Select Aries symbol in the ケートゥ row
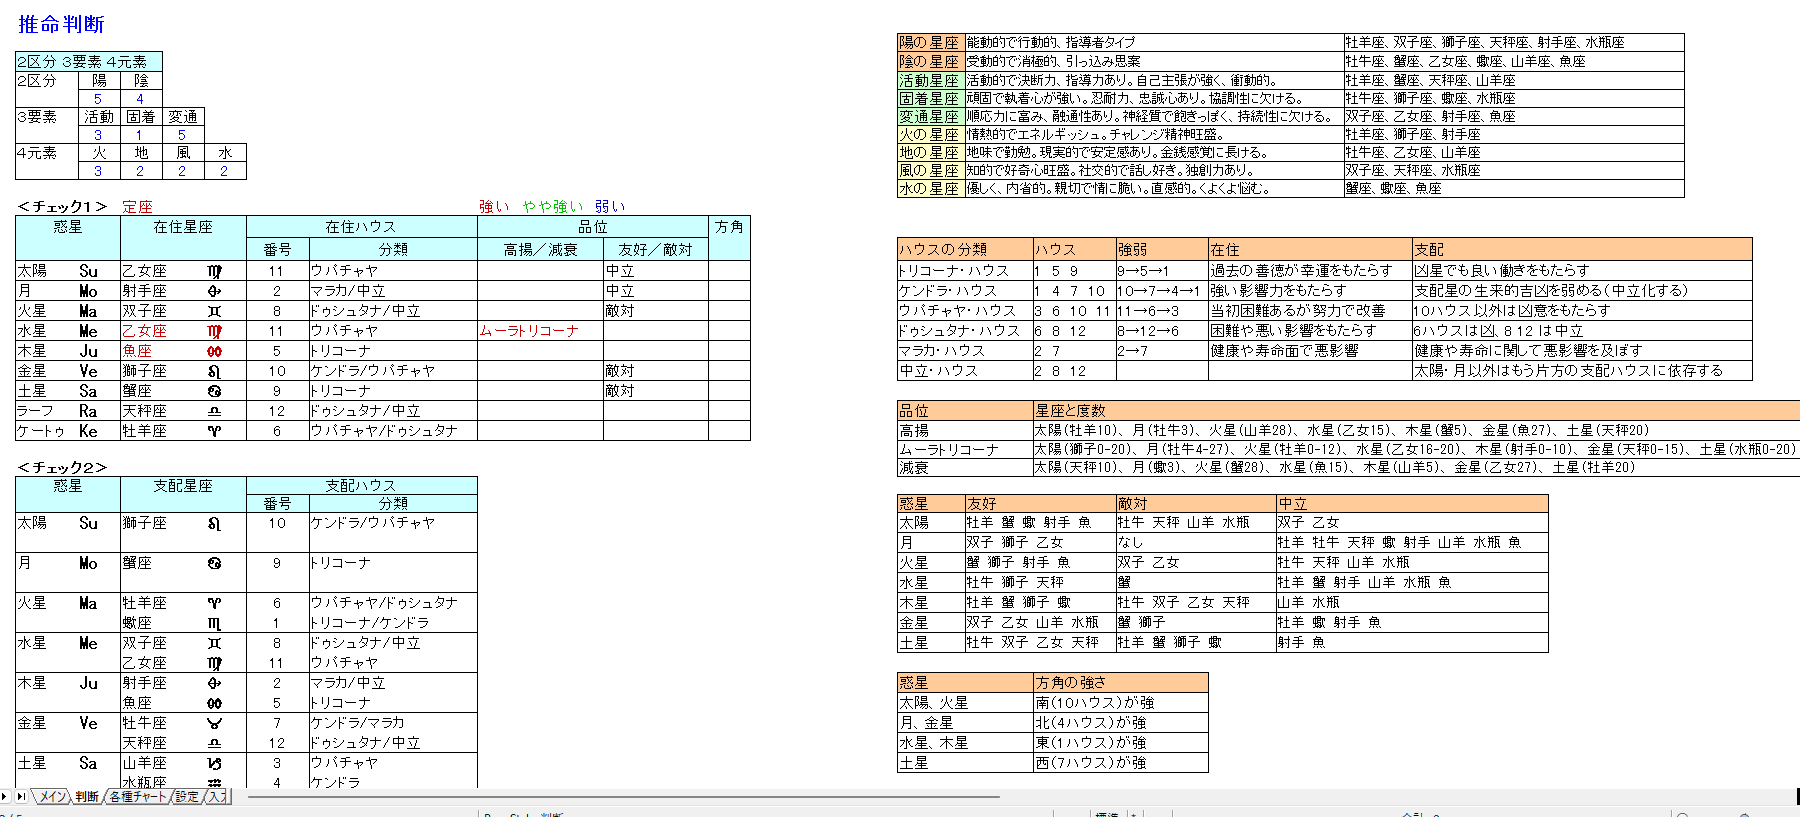Viewport: 1800px width, 817px height. tap(214, 431)
